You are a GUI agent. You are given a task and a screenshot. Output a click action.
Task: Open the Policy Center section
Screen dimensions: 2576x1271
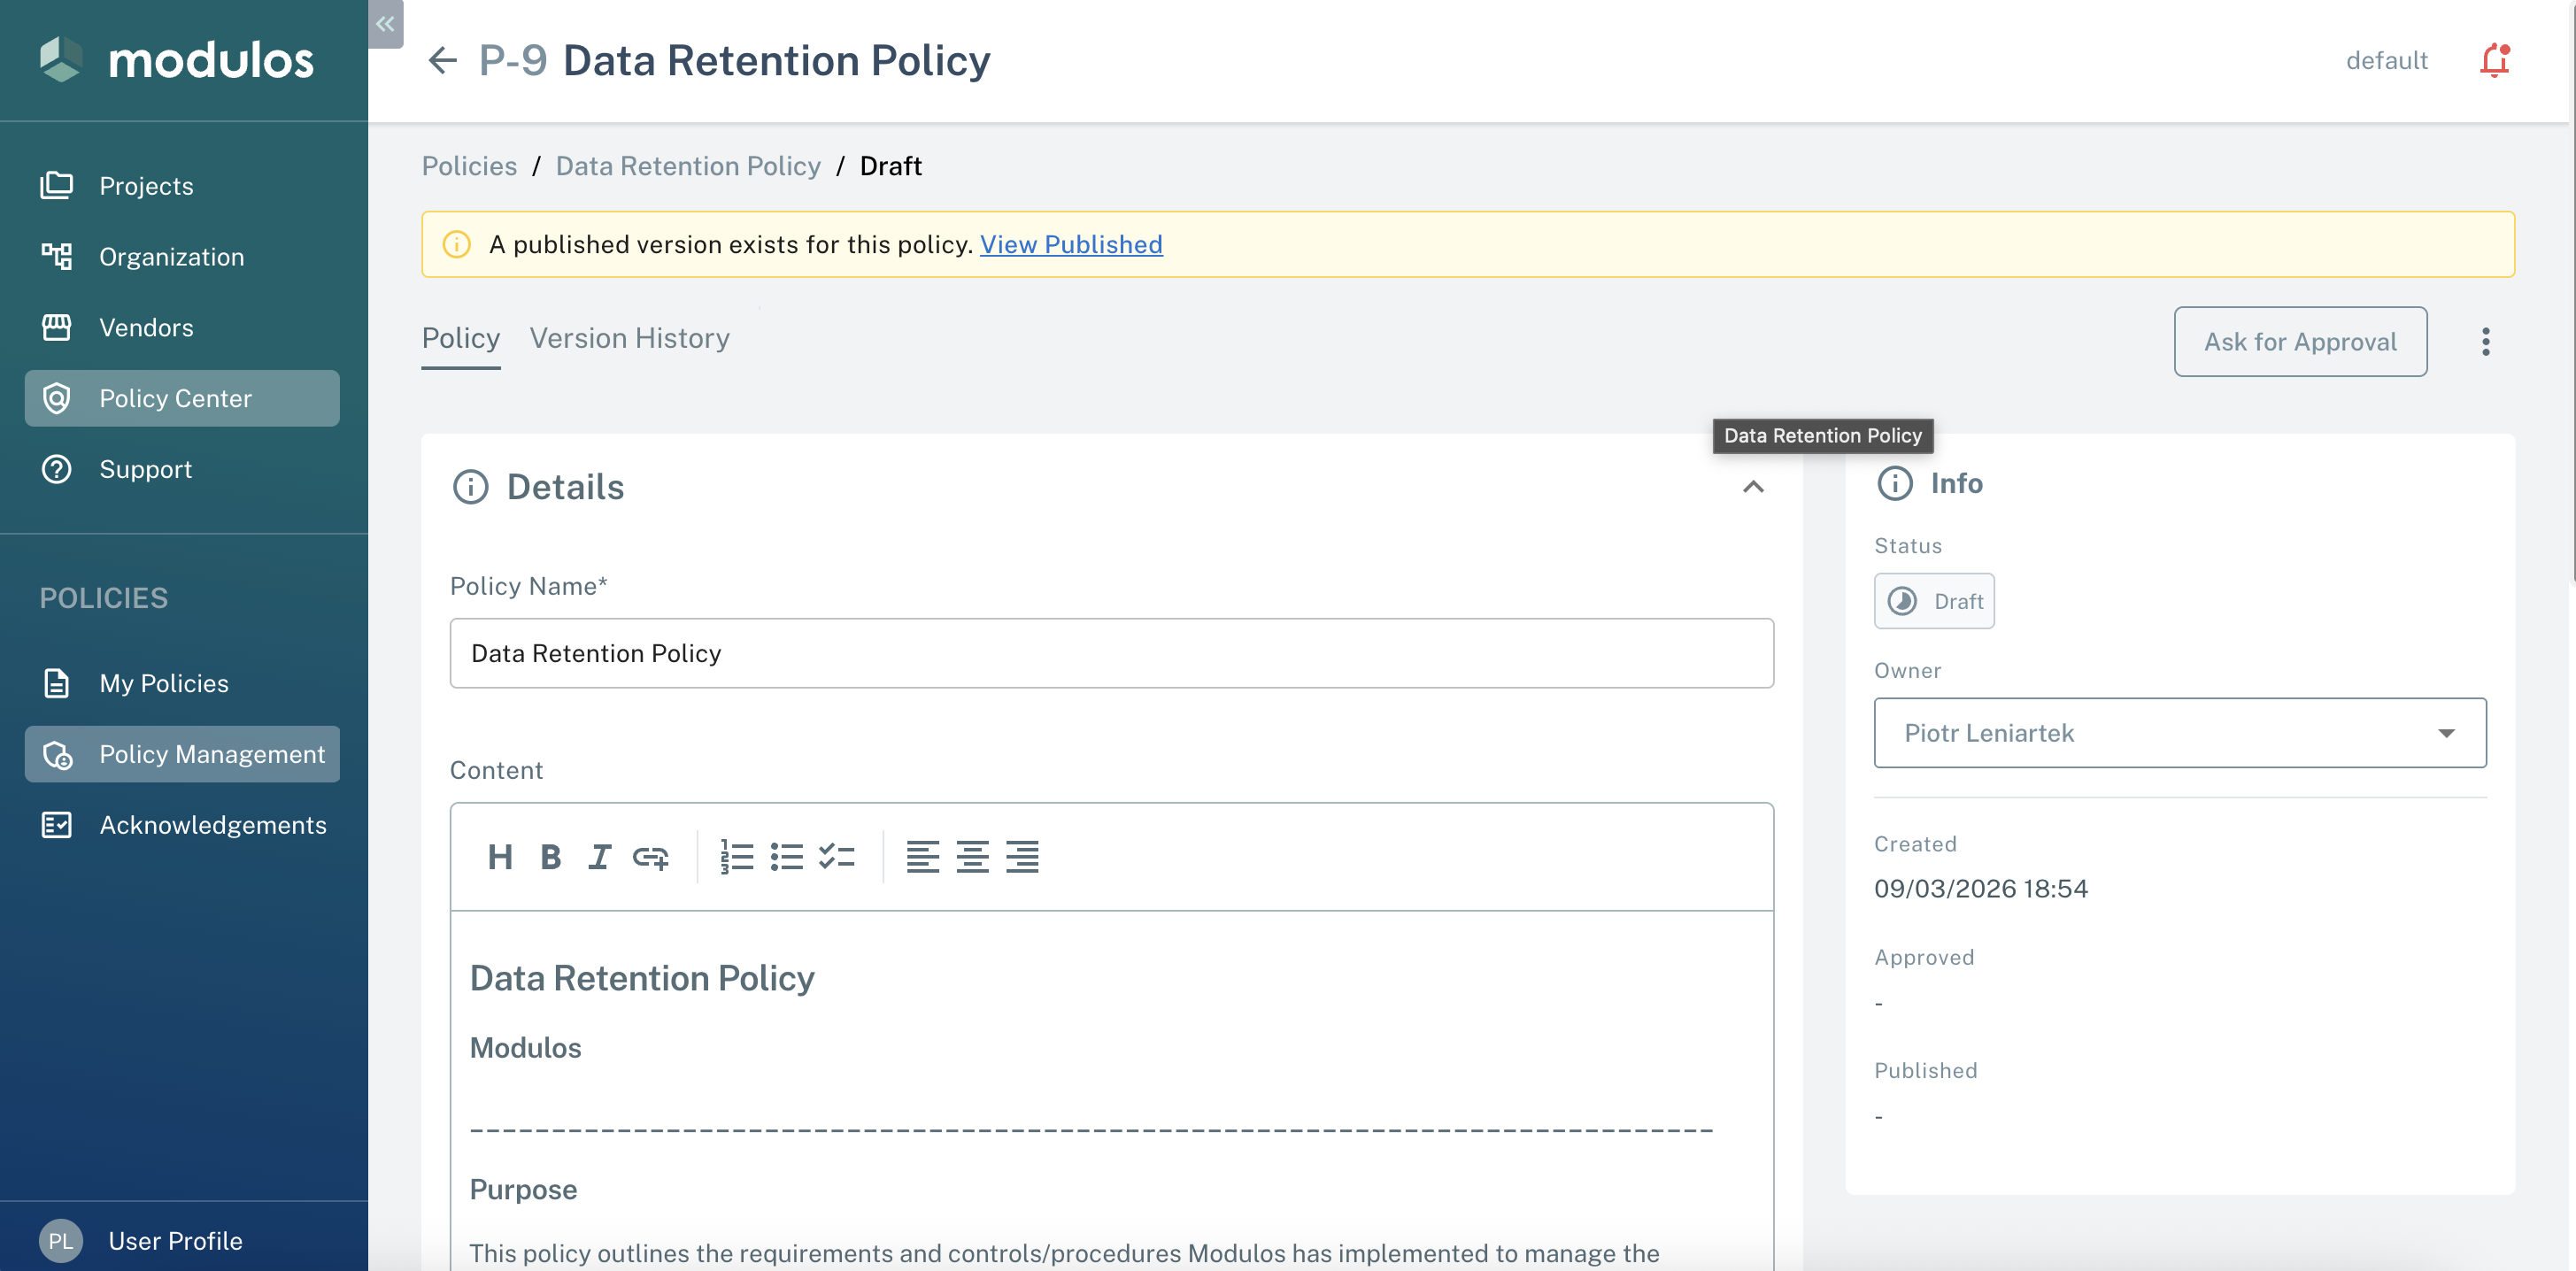click(x=175, y=397)
